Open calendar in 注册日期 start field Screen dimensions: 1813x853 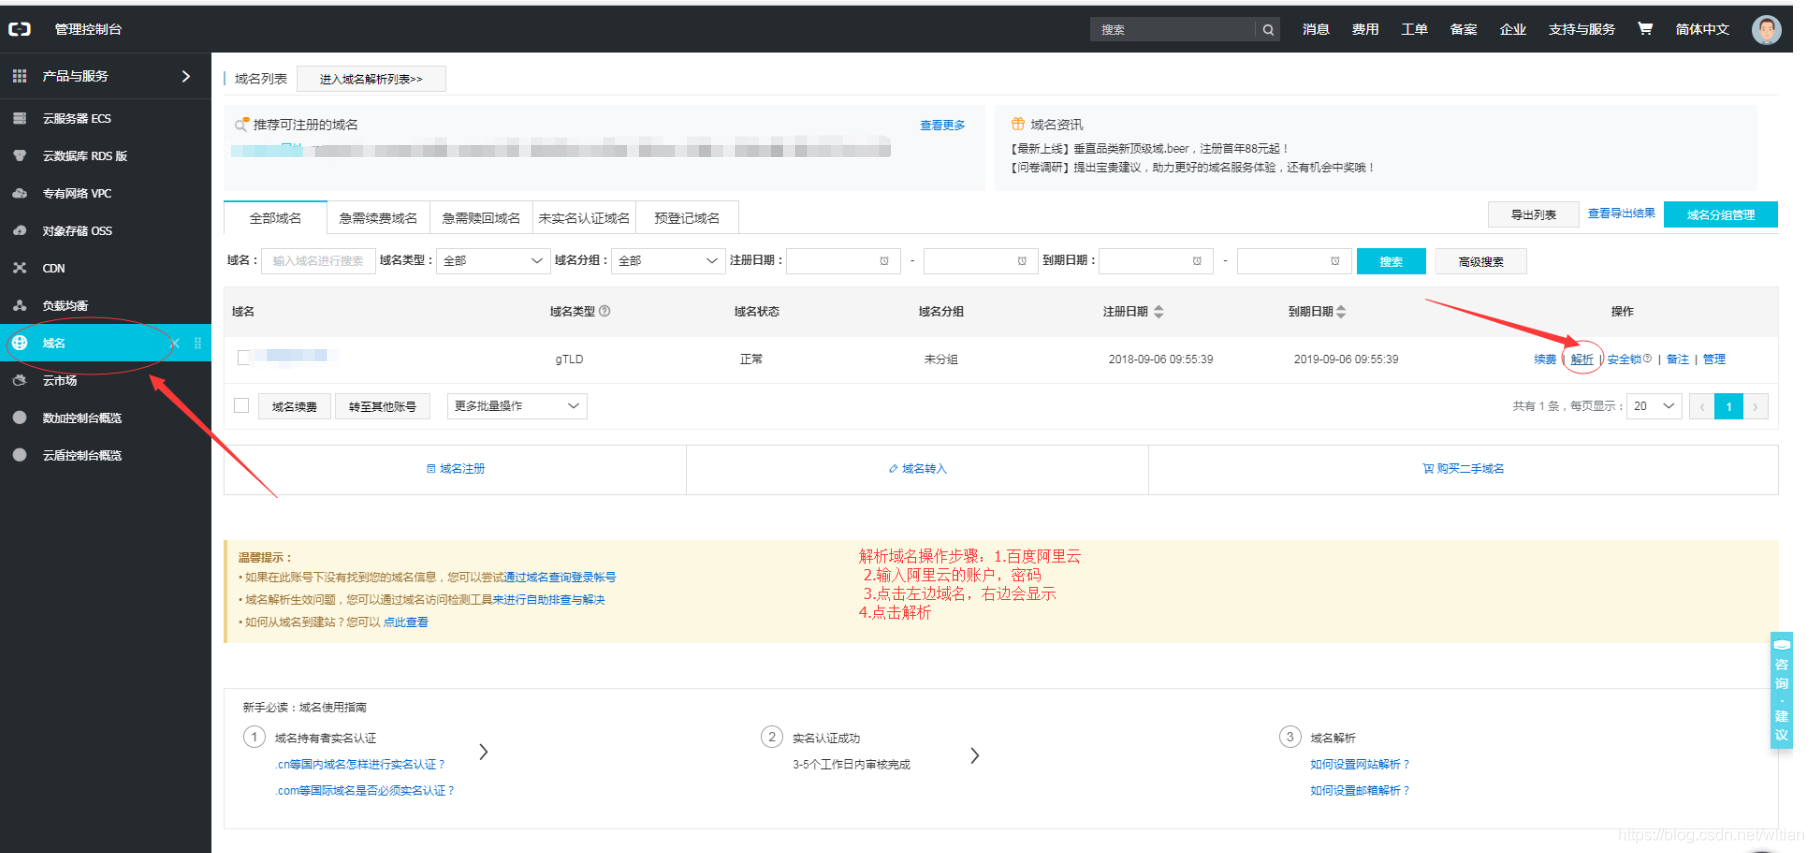pyautogui.click(x=884, y=261)
